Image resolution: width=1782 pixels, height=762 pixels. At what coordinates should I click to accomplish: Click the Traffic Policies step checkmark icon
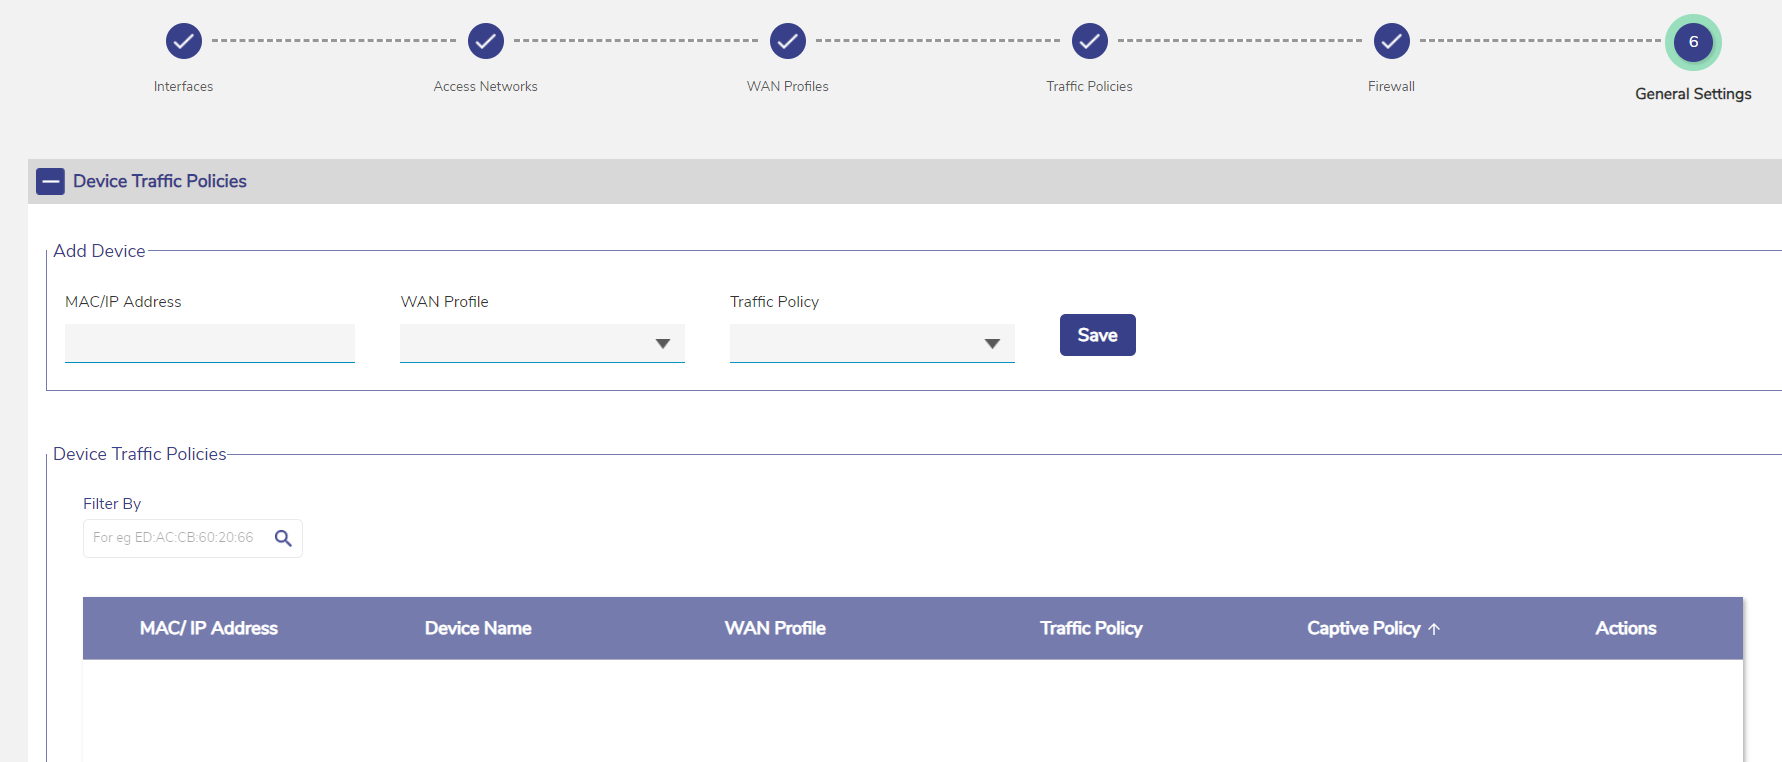(1090, 41)
